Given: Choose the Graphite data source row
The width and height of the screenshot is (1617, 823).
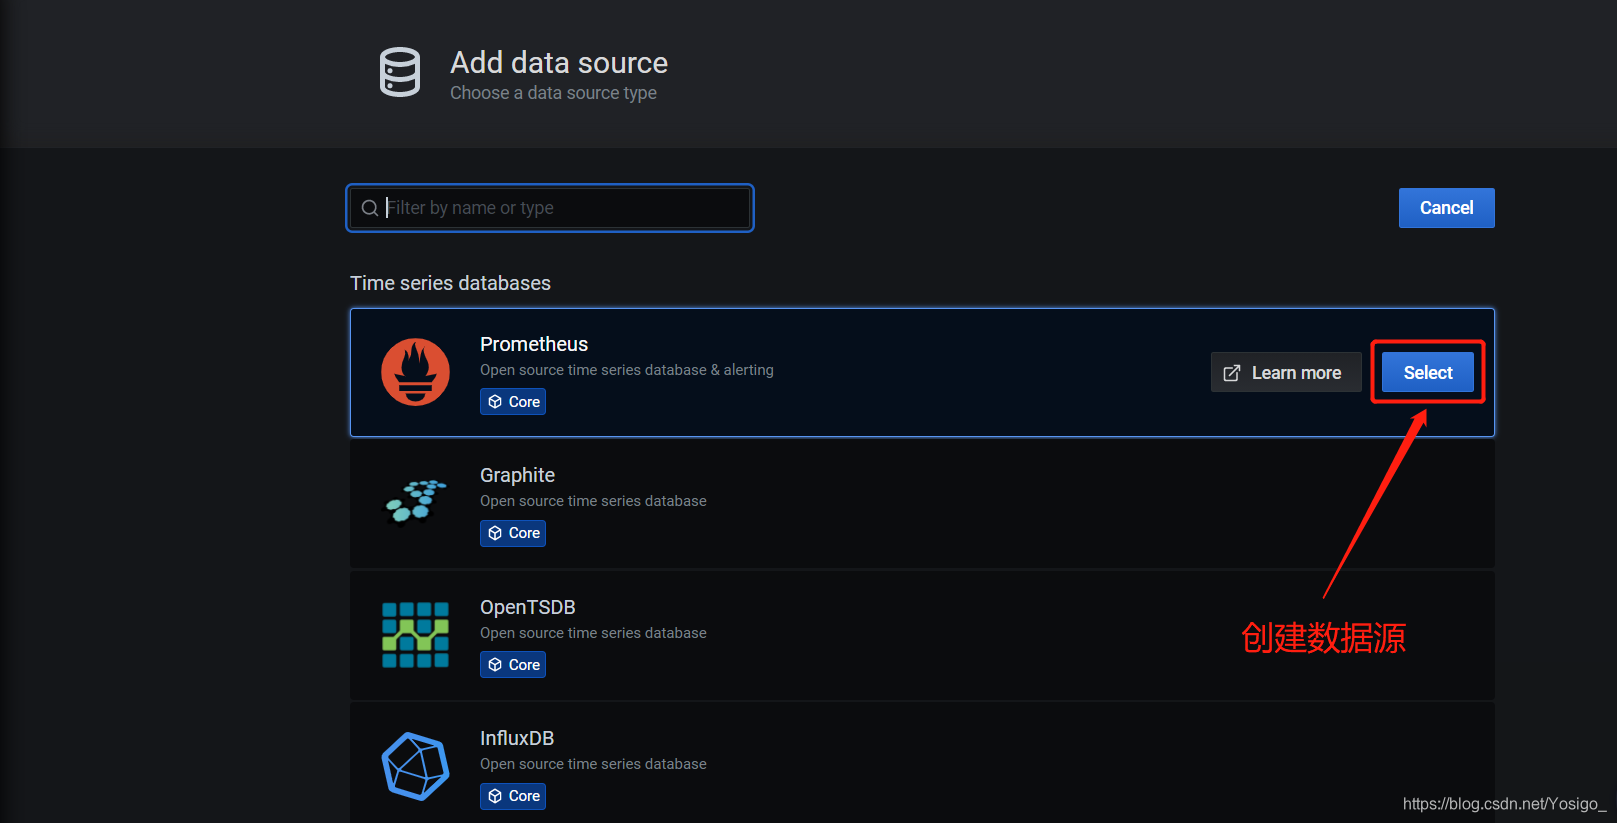Looking at the screenshot, I should pos(922,504).
